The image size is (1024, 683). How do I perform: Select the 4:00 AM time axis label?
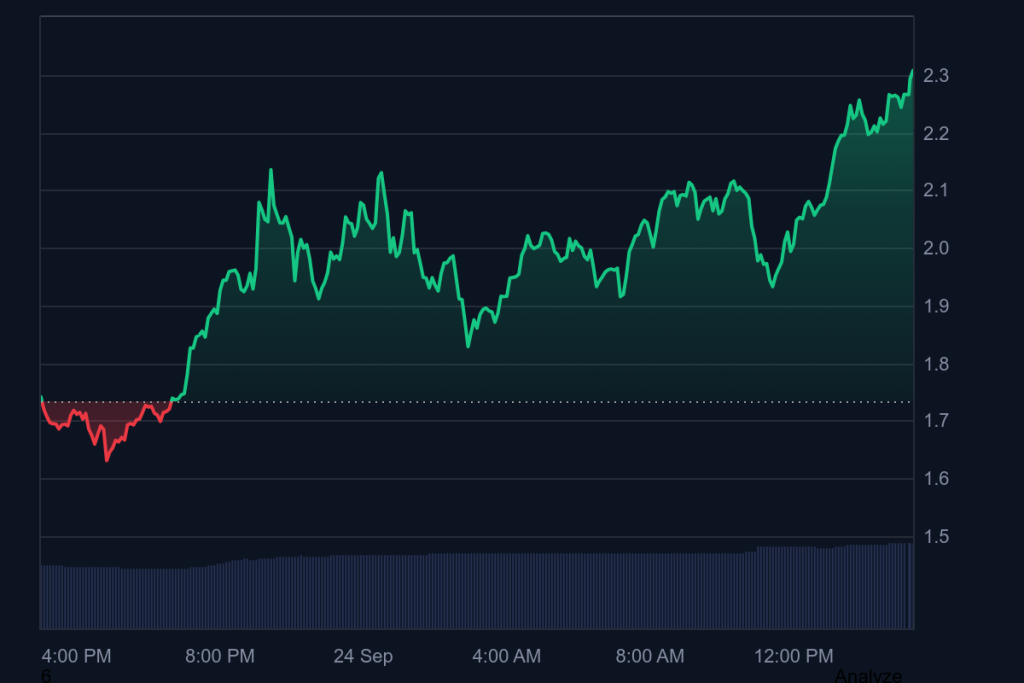coord(506,656)
